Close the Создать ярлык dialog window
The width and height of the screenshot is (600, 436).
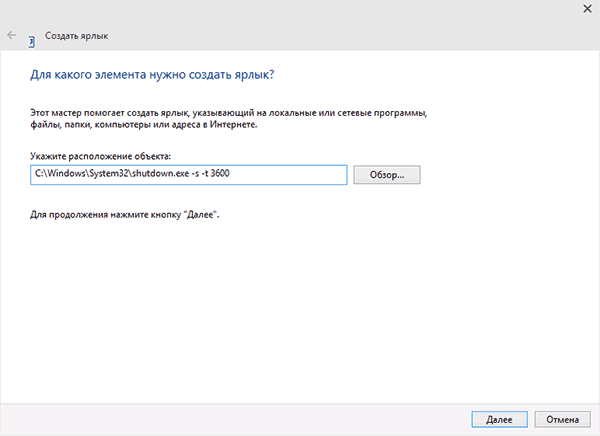[585, 8]
